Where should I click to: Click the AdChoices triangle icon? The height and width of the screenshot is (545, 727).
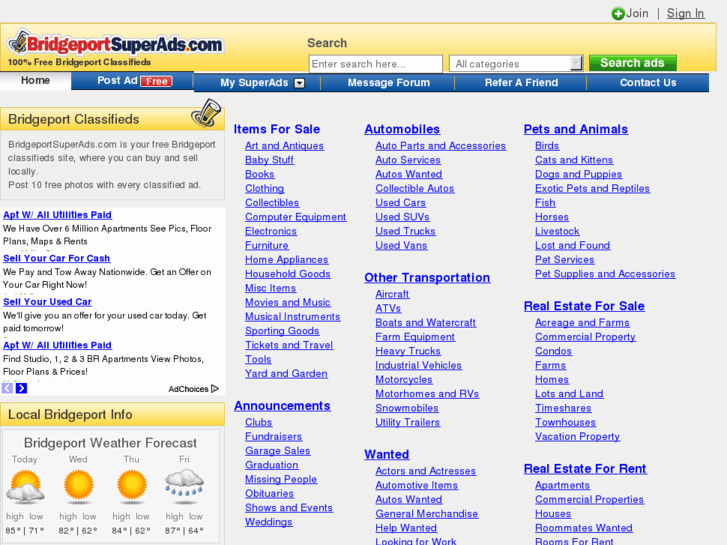click(x=215, y=388)
